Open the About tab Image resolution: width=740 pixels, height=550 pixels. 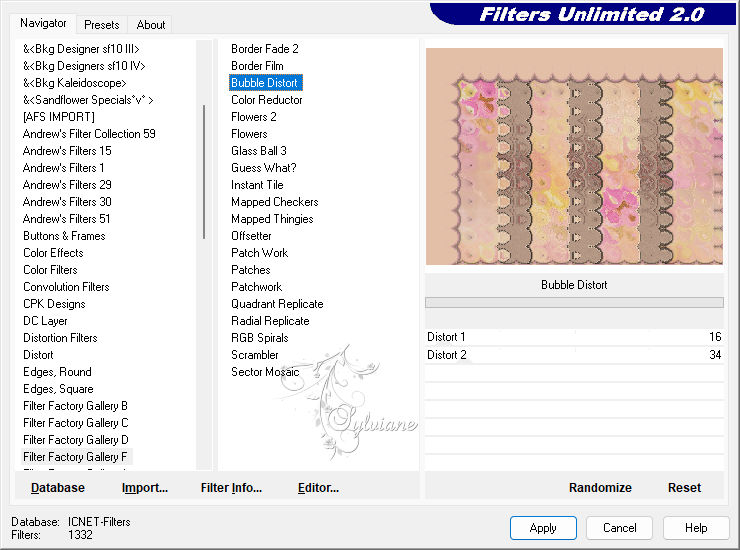coord(151,25)
